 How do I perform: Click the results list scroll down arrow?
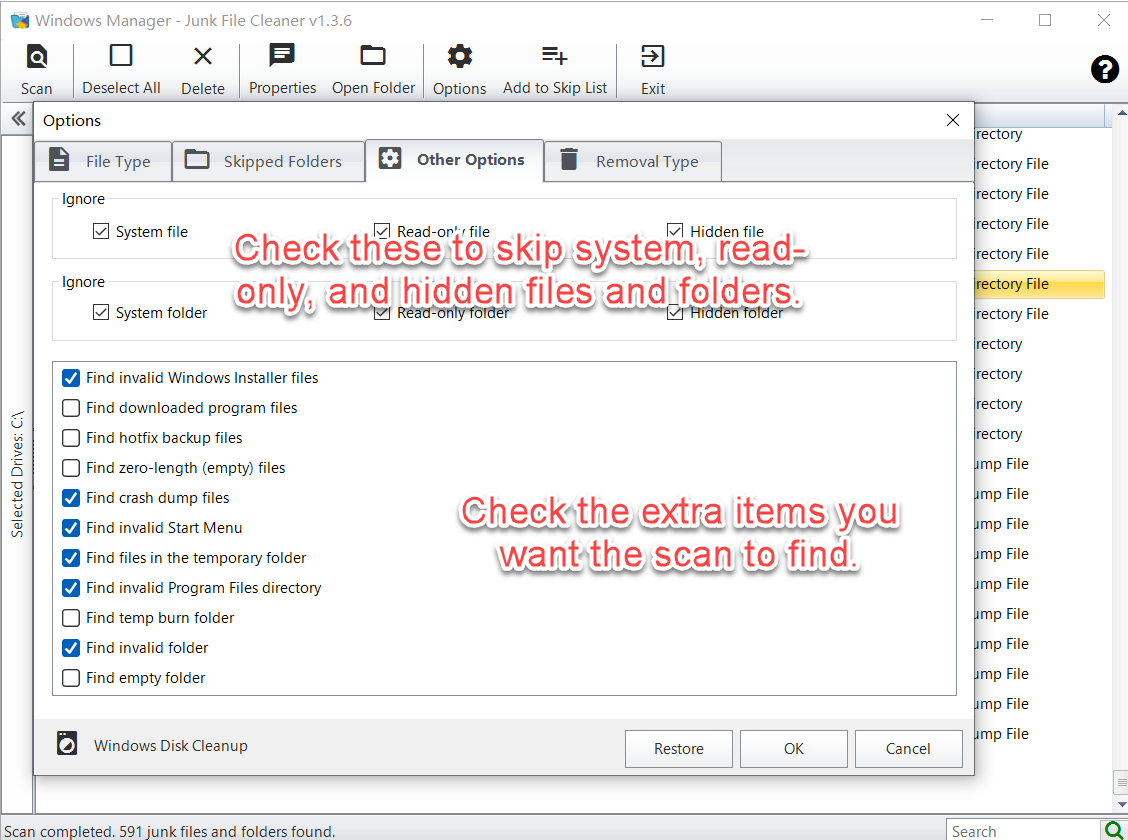point(1121,804)
